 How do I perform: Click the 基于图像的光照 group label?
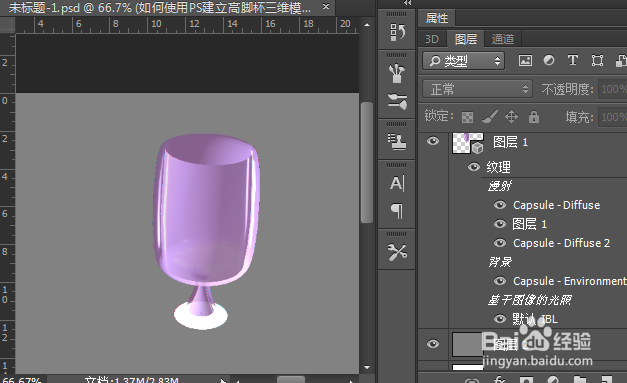click(x=529, y=300)
